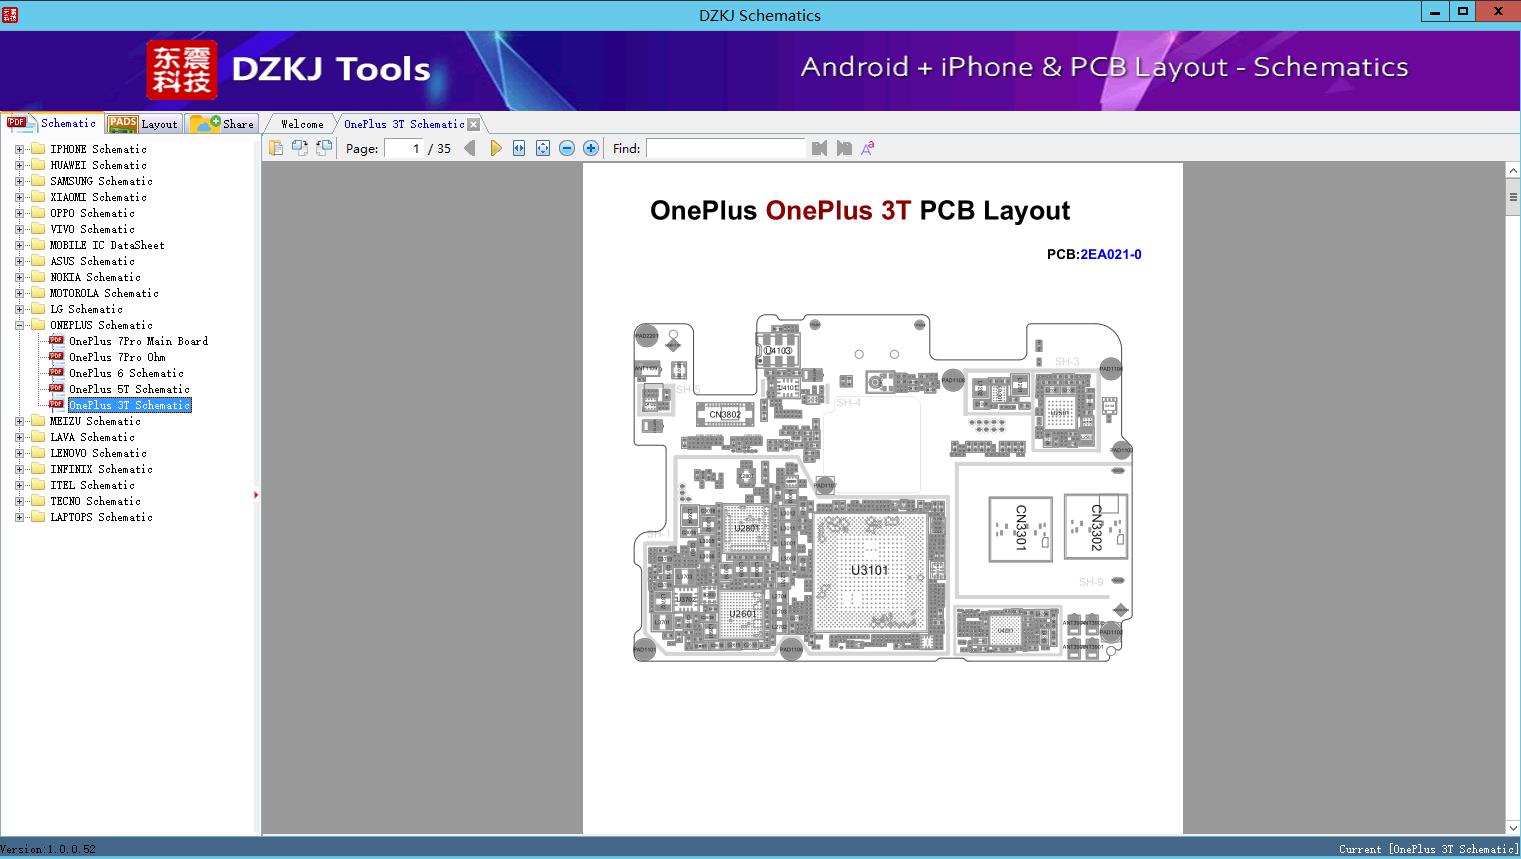Click the copy pages toolbar icon

pos(276,148)
